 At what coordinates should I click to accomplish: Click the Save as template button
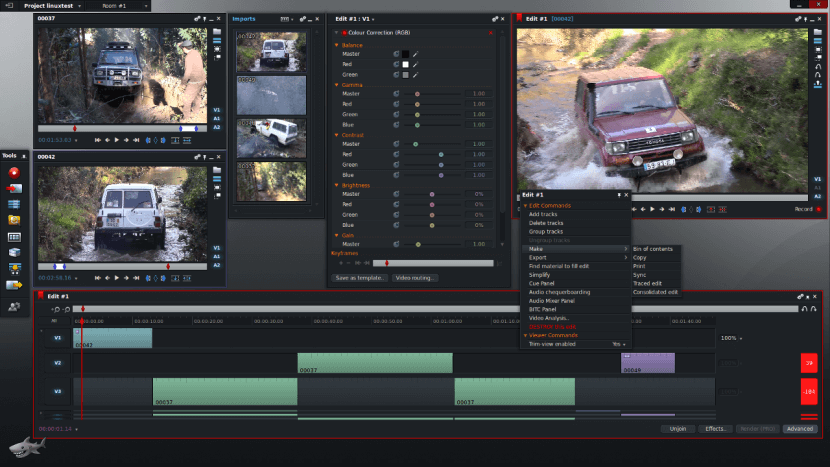point(360,277)
